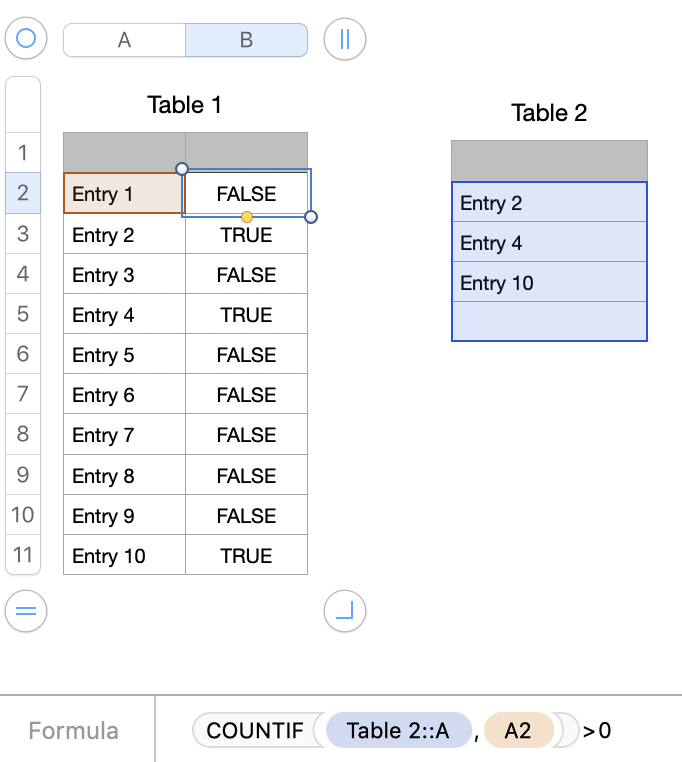
Task: Click the add row handle
Action: tap(26, 610)
